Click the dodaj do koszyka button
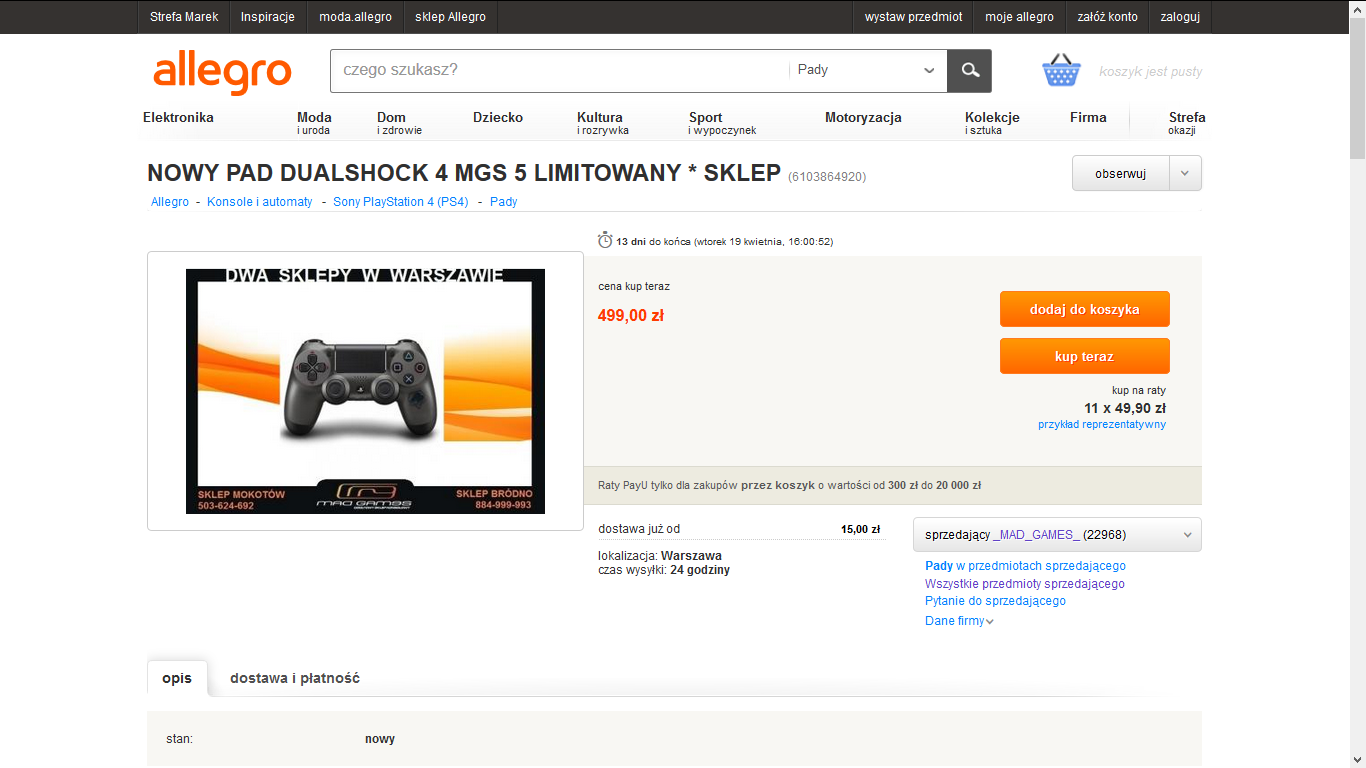Viewport: 1366px width, 768px height. 1084,309
